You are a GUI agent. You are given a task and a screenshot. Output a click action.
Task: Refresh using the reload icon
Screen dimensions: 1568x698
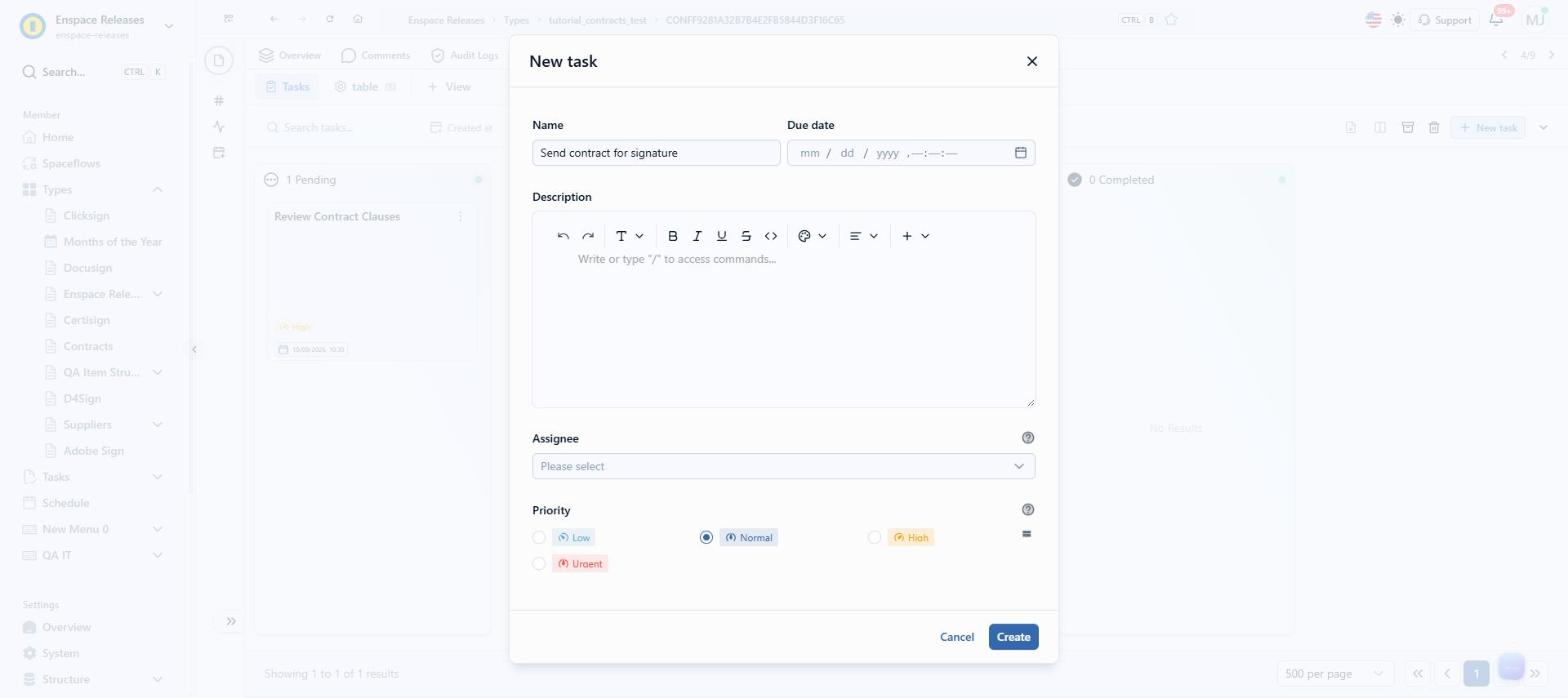click(330, 20)
